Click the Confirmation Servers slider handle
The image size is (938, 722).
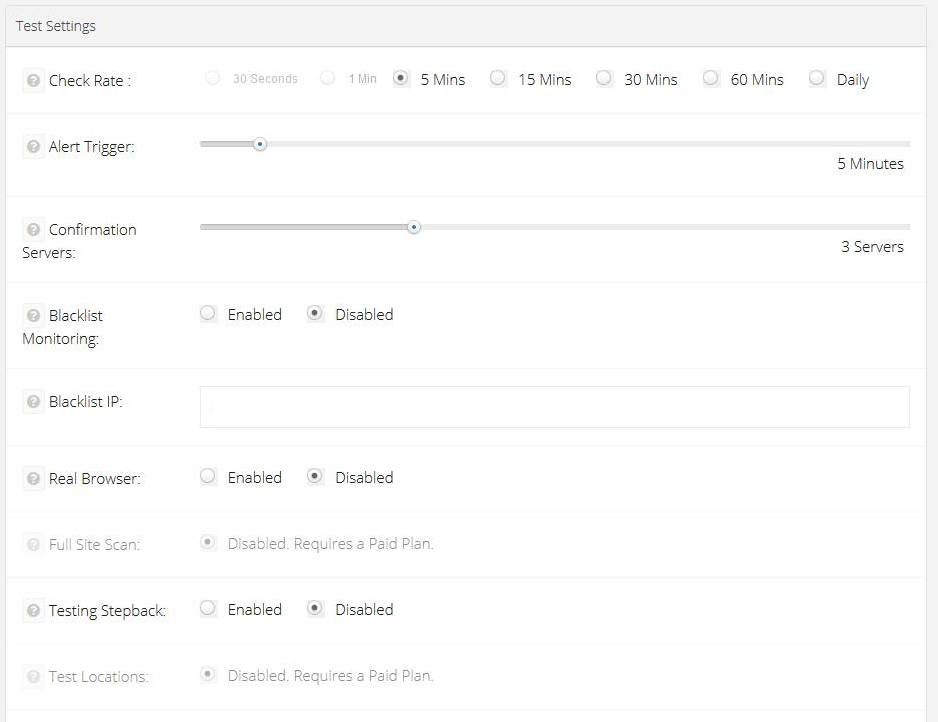[414, 227]
